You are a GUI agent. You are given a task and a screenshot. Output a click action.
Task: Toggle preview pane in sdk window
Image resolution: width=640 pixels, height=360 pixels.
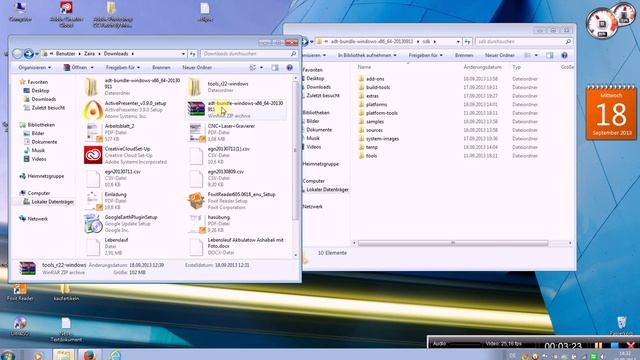(x=549, y=55)
